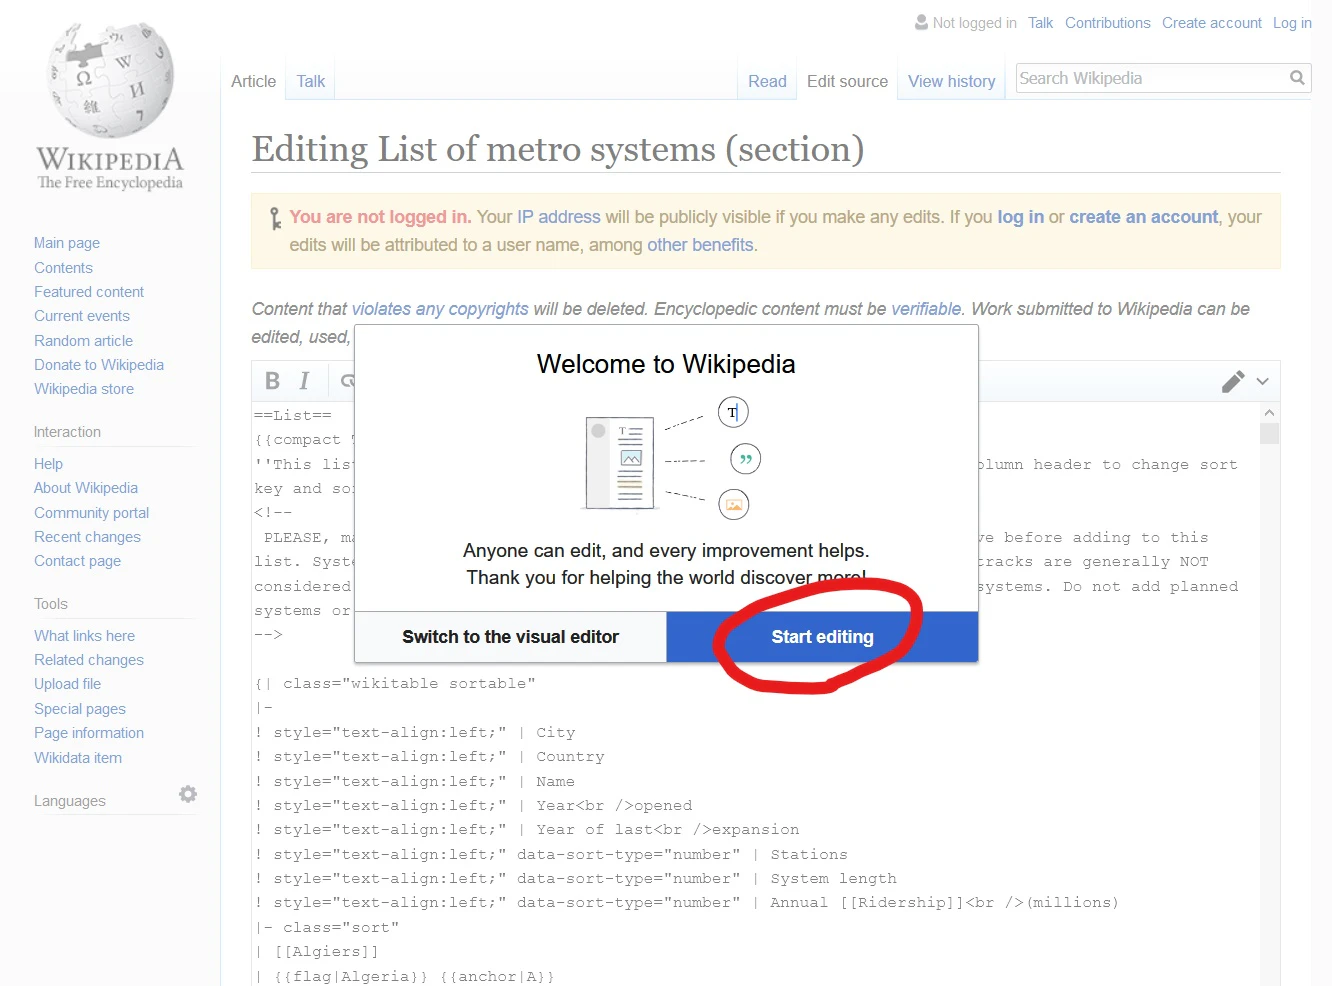Click the wikitable sortable class line
The image size is (1332, 986).
click(x=395, y=684)
